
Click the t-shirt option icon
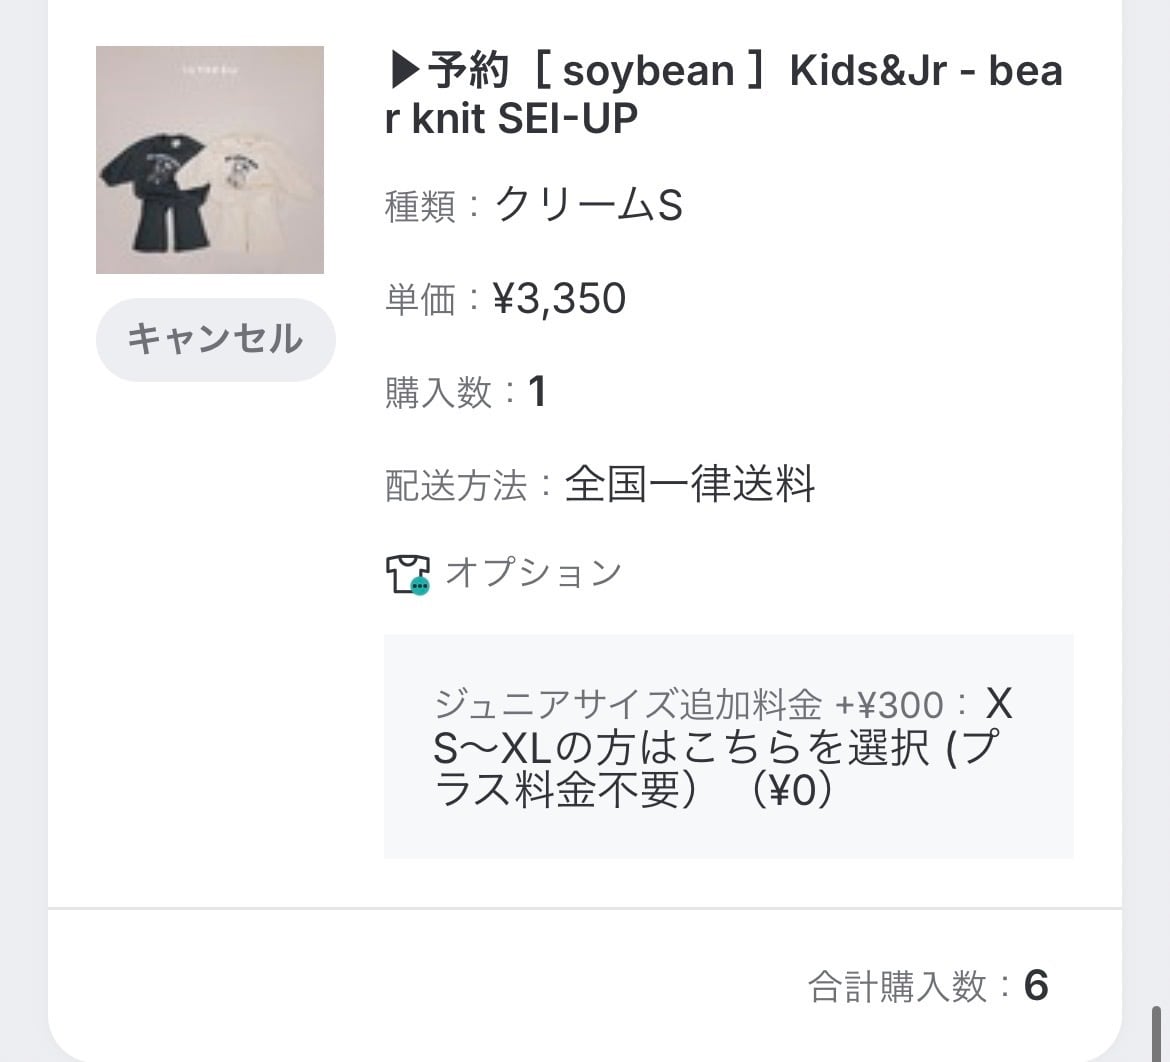coord(408,574)
